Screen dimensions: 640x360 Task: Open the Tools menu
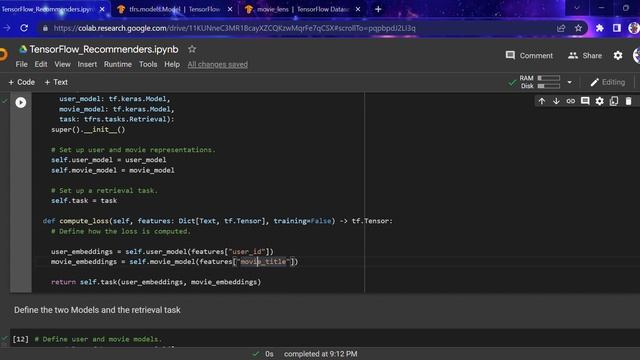pyautogui.click(x=148, y=64)
